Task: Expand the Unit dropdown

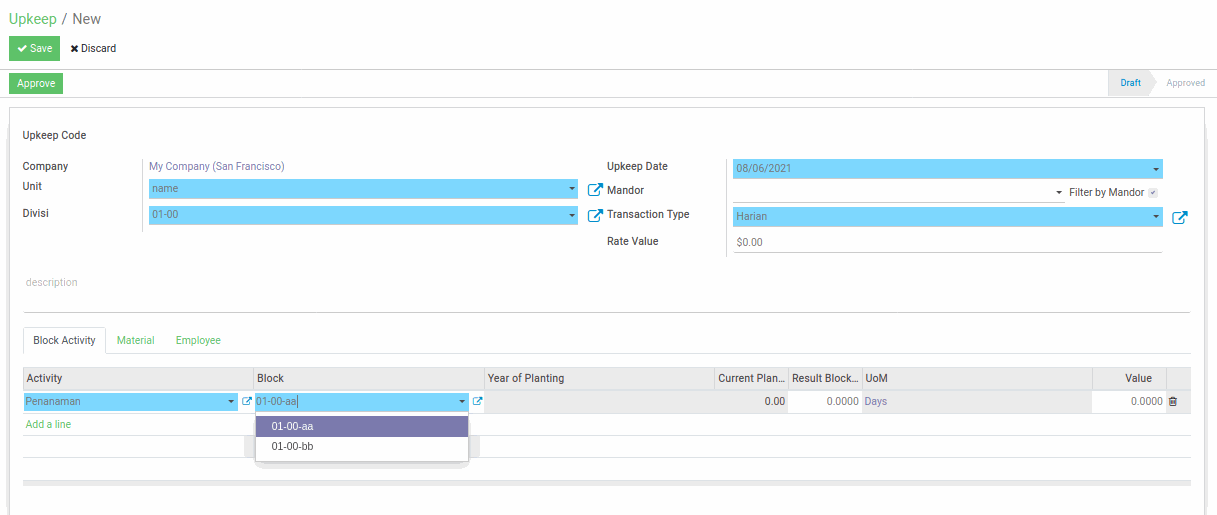Action: tap(572, 189)
